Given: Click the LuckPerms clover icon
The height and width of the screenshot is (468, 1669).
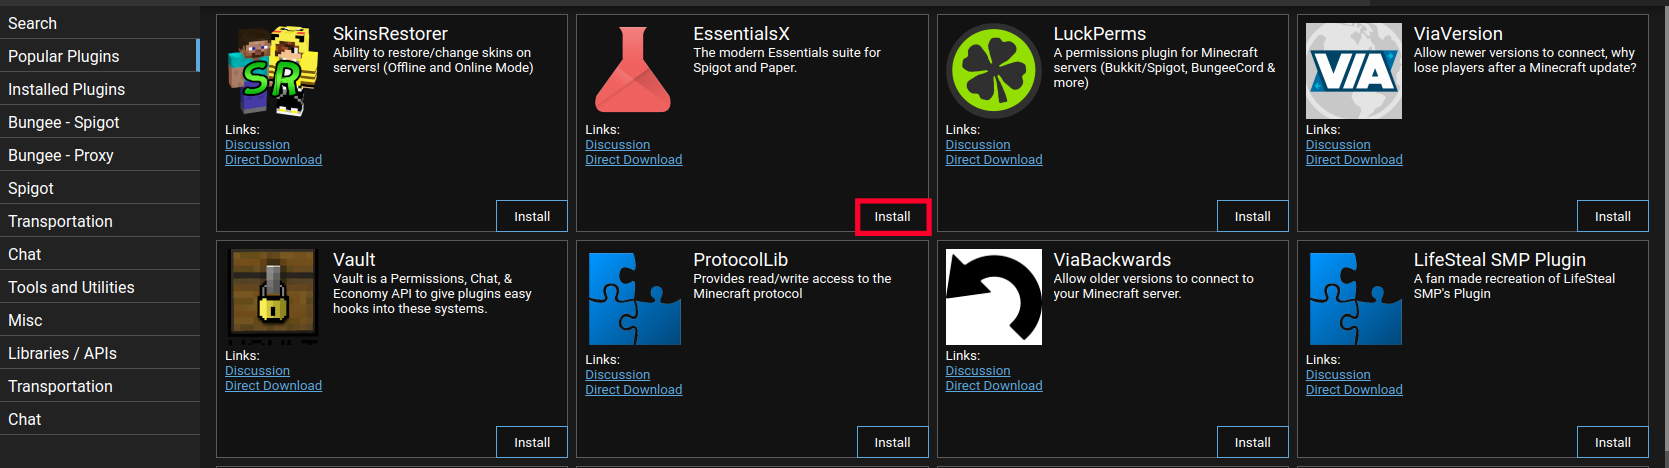Looking at the screenshot, I should click(994, 71).
